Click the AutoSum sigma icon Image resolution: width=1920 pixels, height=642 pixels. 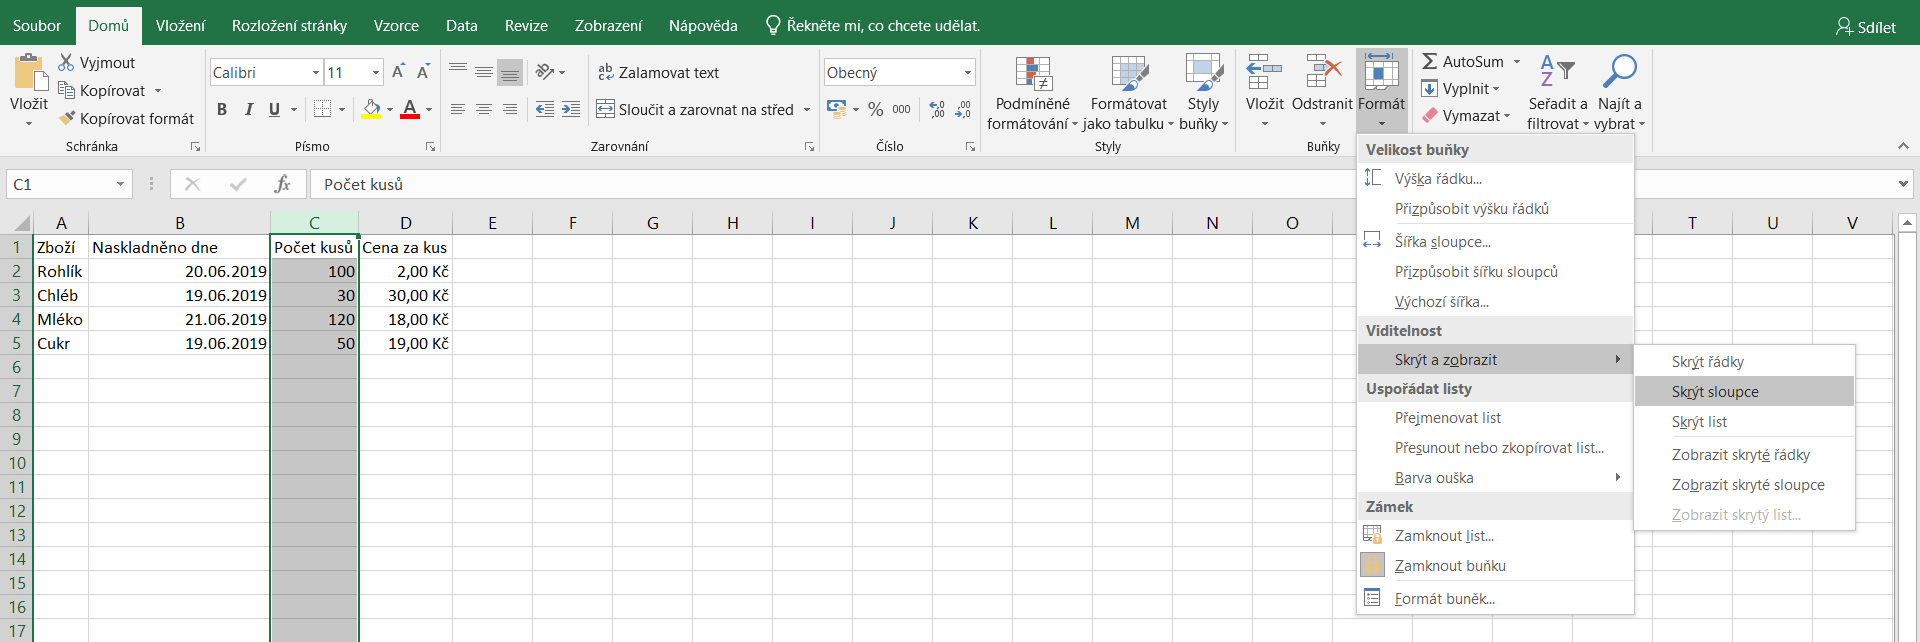tap(1430, 61)
